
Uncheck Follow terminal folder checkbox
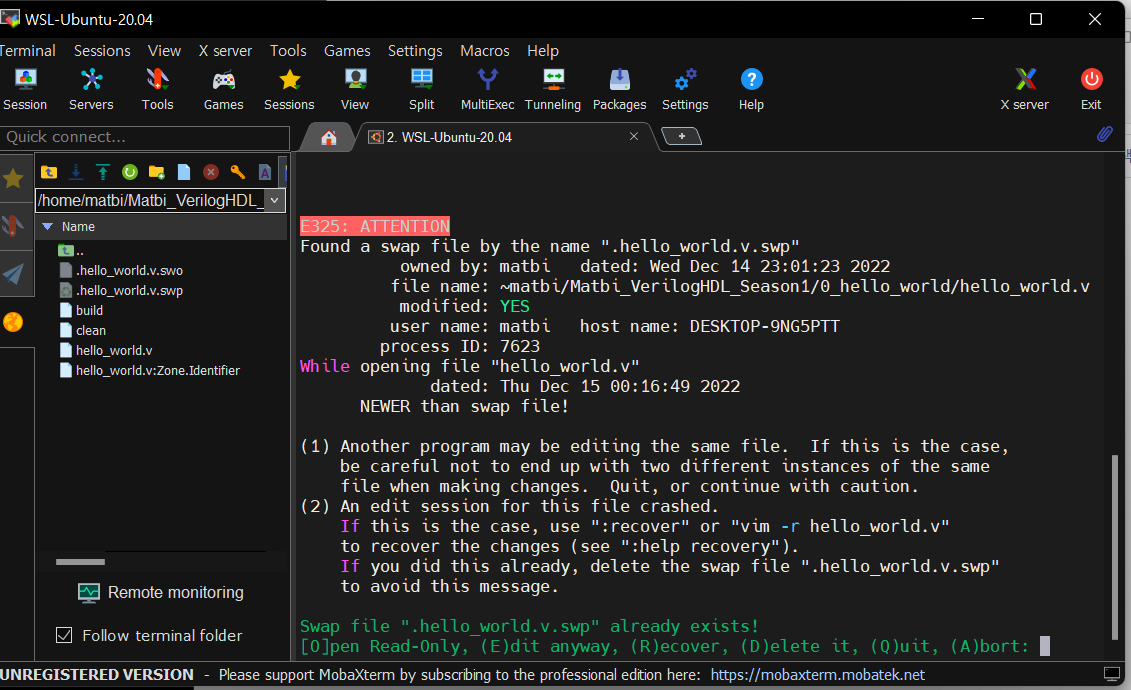[x=64, y=635]
